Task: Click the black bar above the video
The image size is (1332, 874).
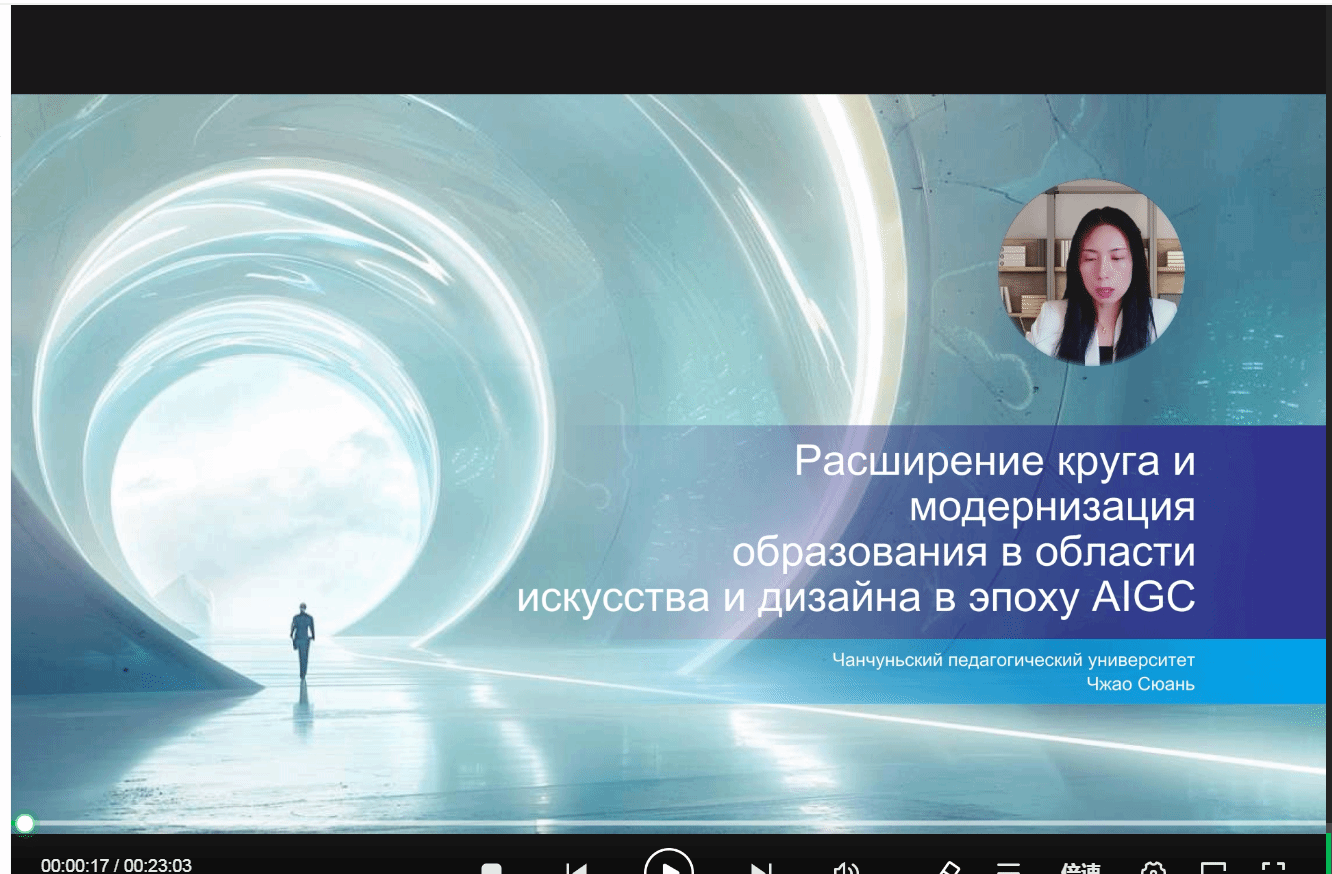Action: [x=668, y=50]
